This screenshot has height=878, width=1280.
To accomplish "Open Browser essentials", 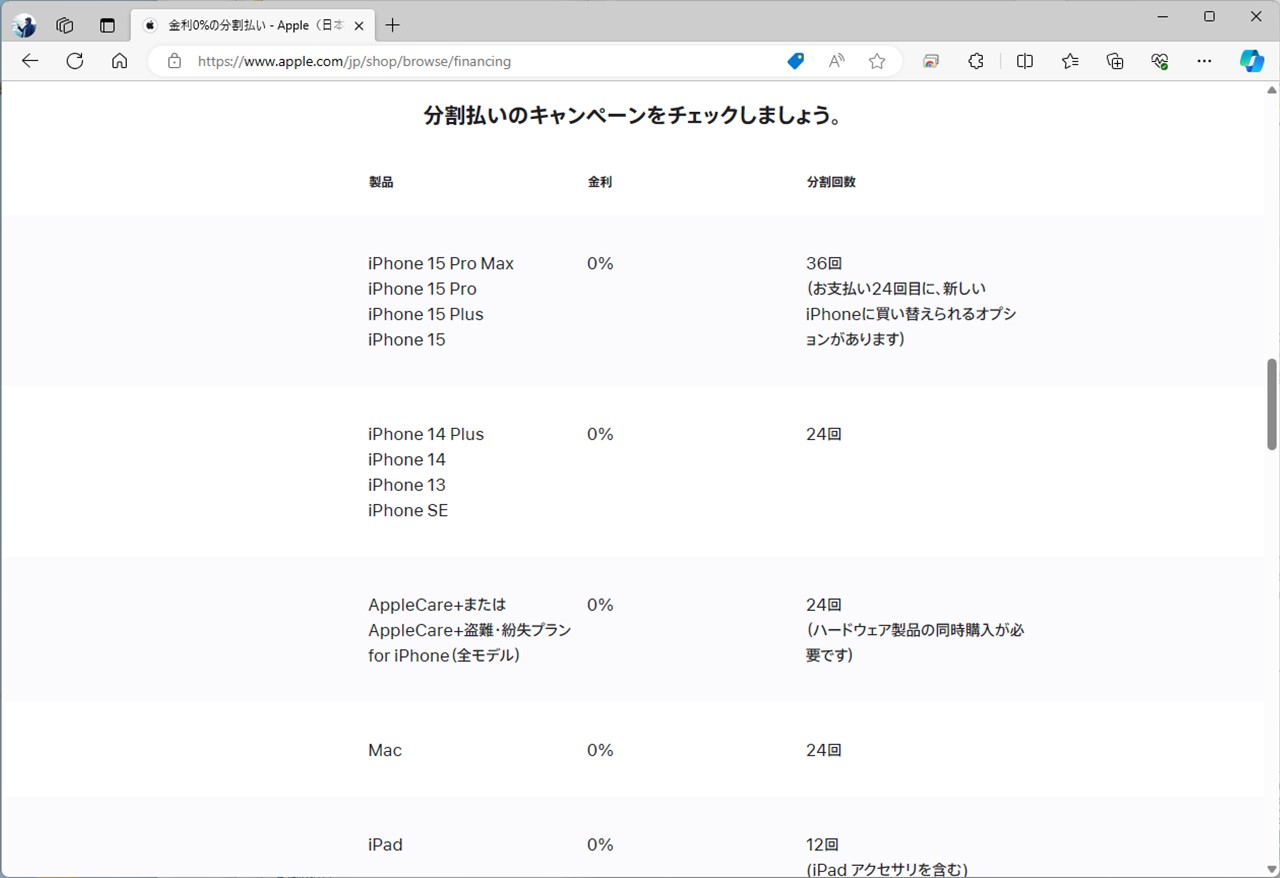I will 1160,61.
